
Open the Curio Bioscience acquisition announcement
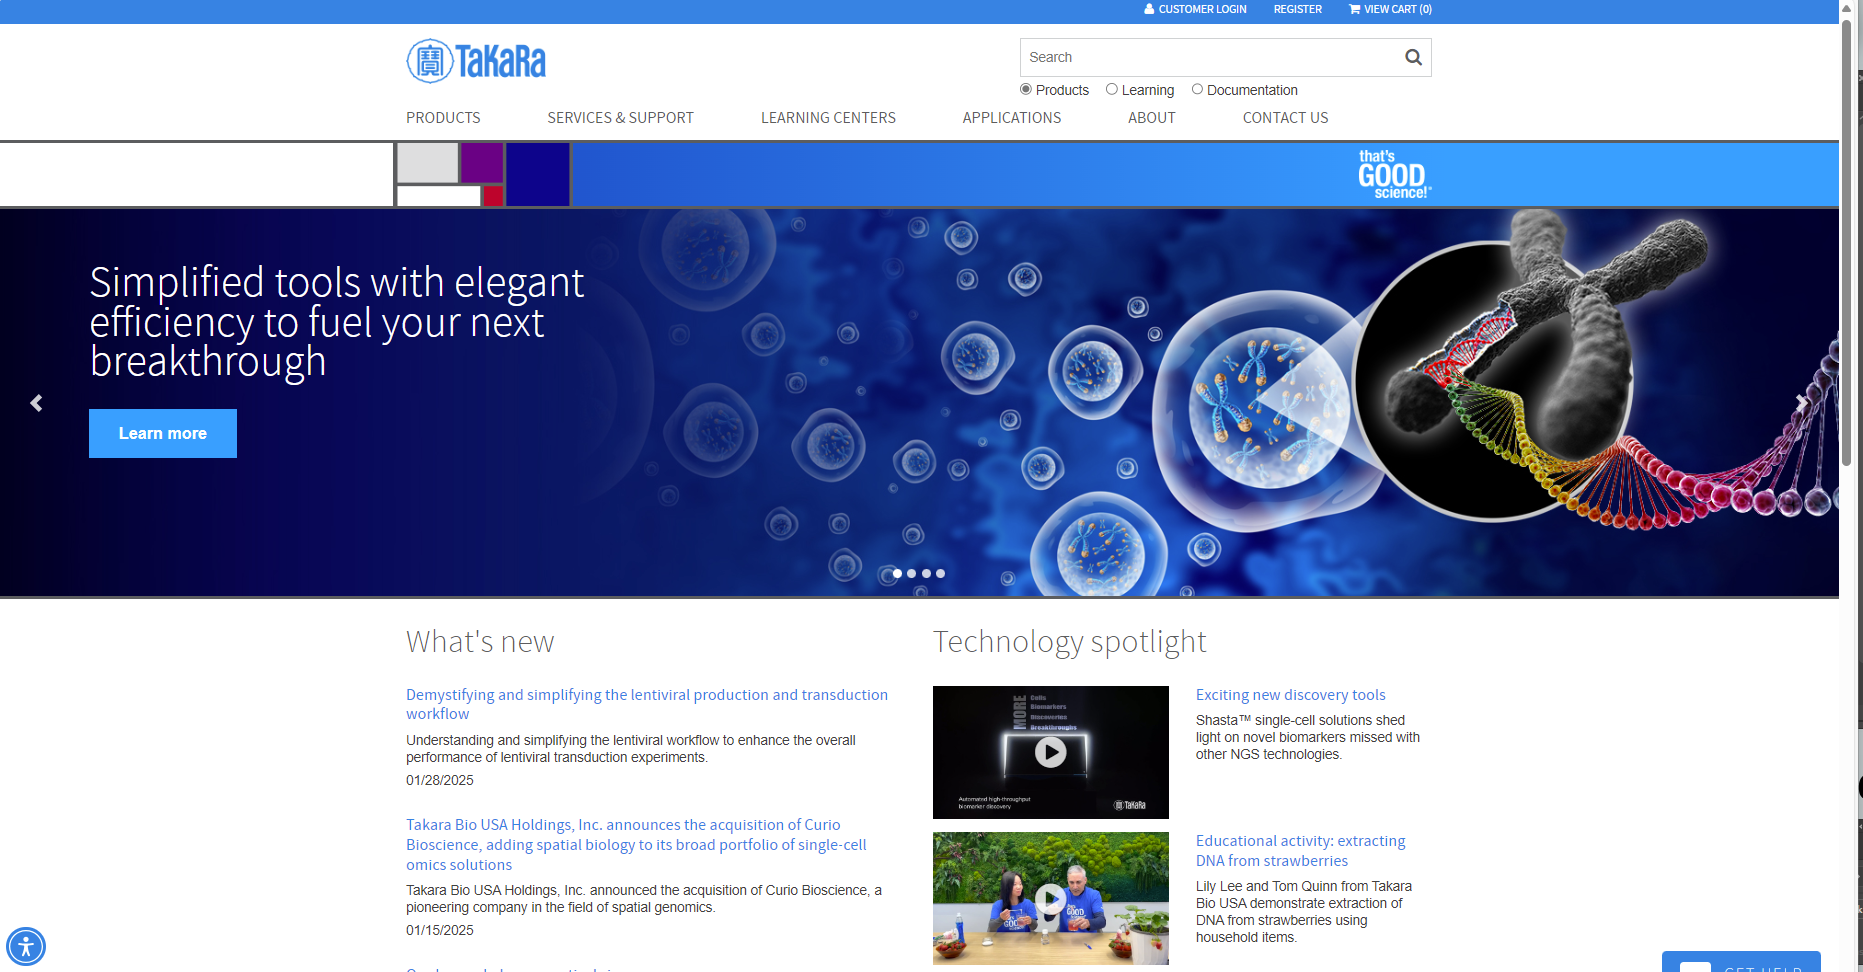click(636, 844)
